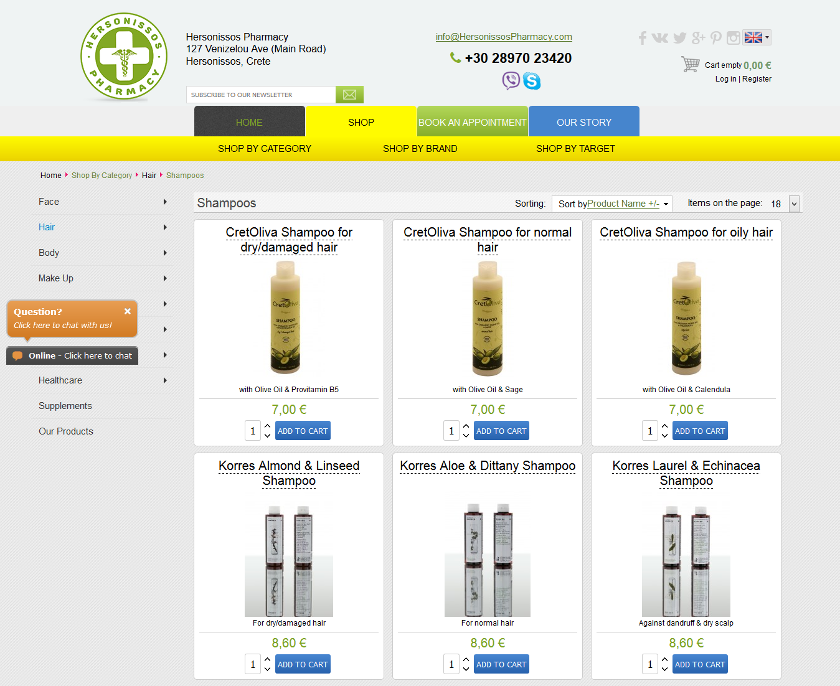The image size is (840, 686).
Task: Click the Home breadcrumb
Action: click(x=51, y=175)
